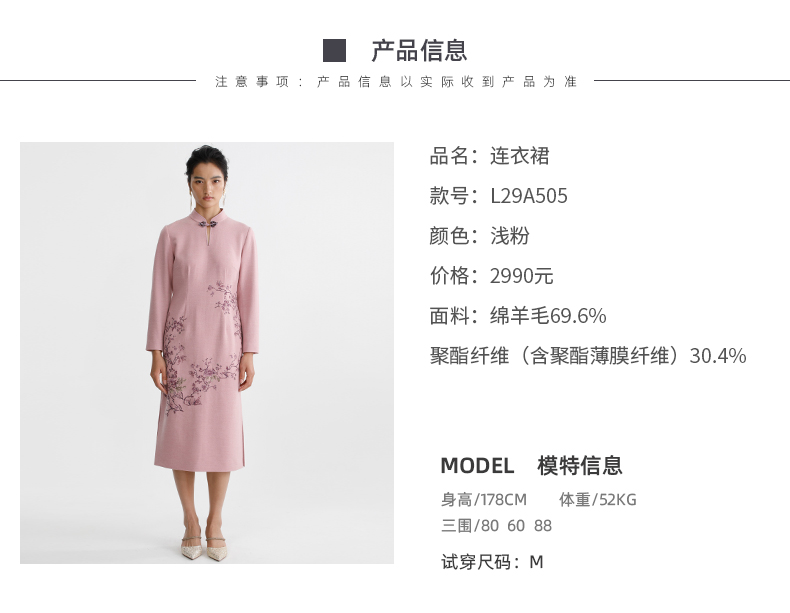This screenshot has width=790, height=613.
Task: Click the dark square icon beside 产品信息
Action: 334,51
